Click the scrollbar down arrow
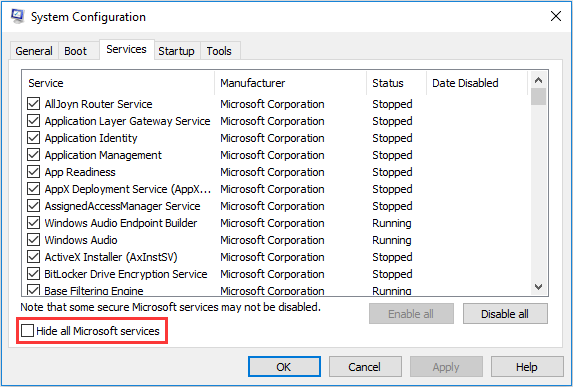 pos(538,287)
